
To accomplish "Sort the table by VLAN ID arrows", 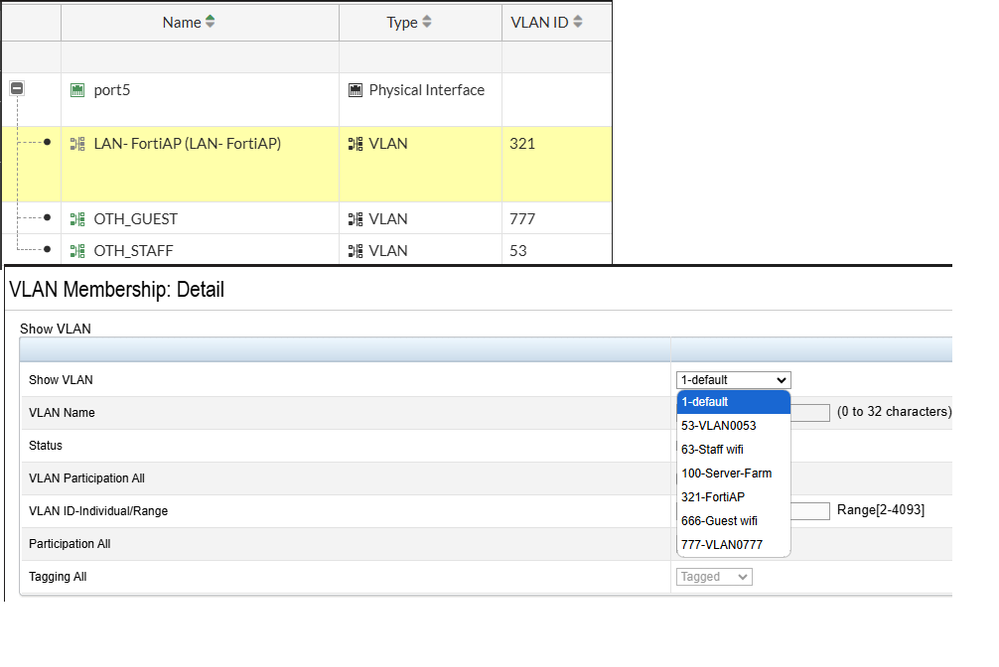I will 578,22.
